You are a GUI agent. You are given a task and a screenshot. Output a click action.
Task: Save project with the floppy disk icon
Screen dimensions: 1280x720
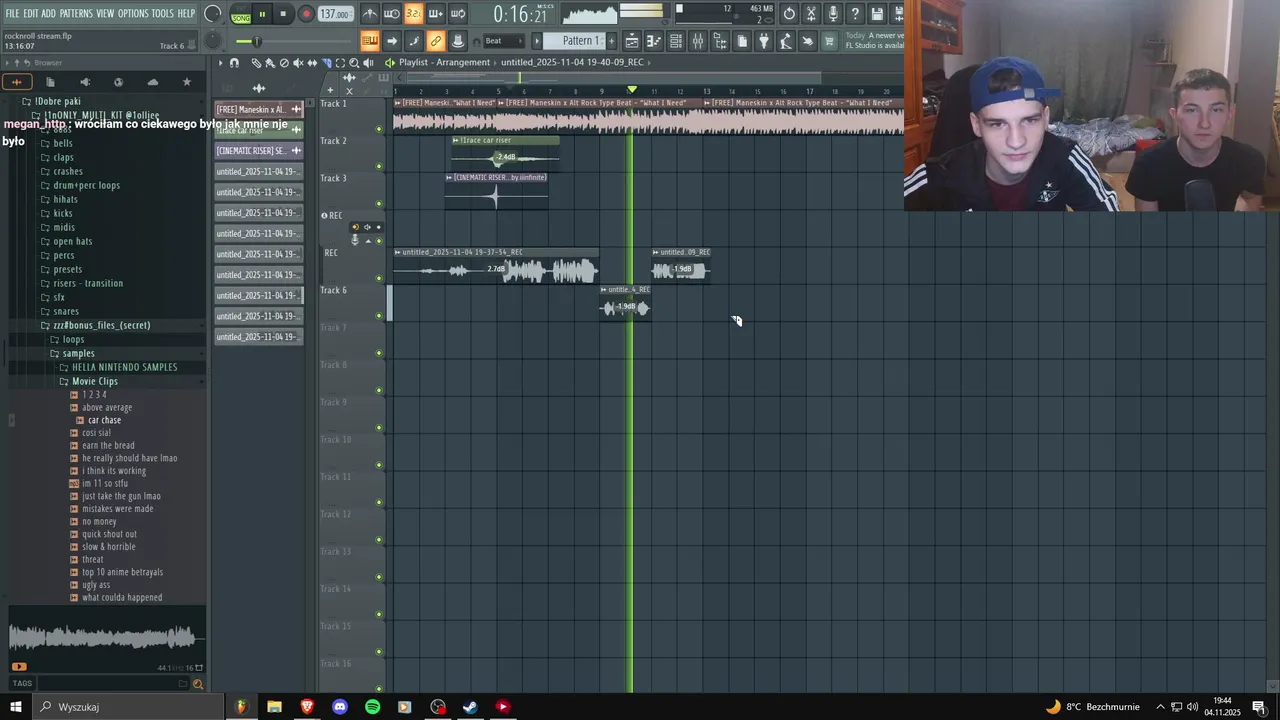(x=878, y=14)
